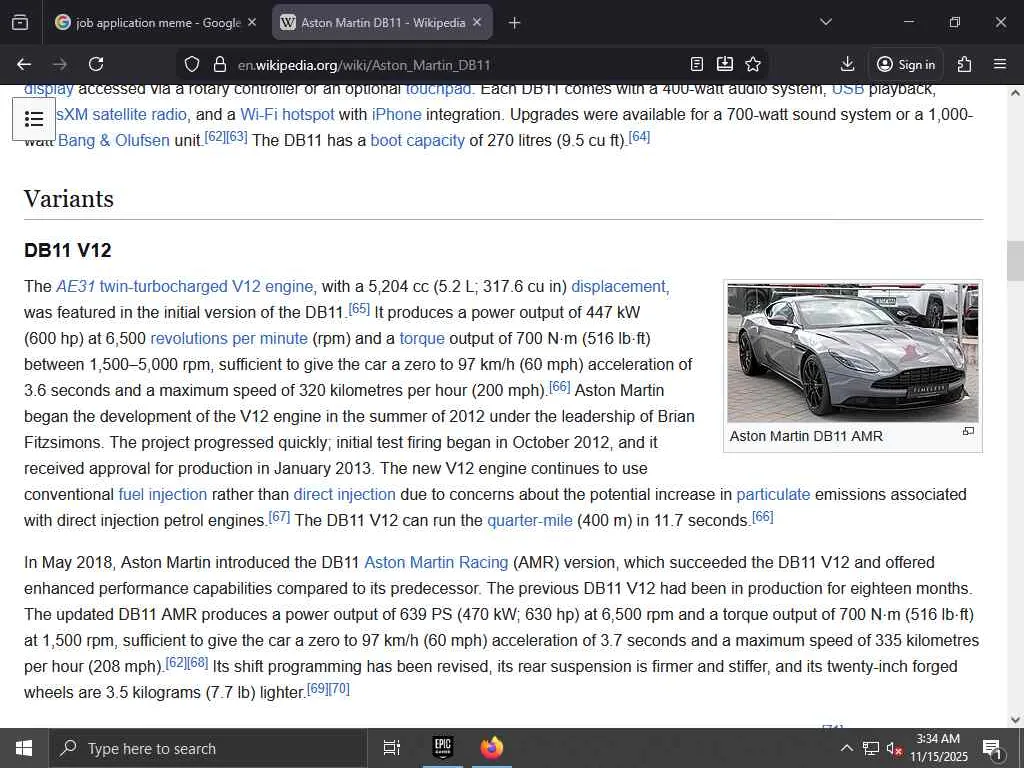Toggle the Wikipedia table of contents

(x=34, y=119)
